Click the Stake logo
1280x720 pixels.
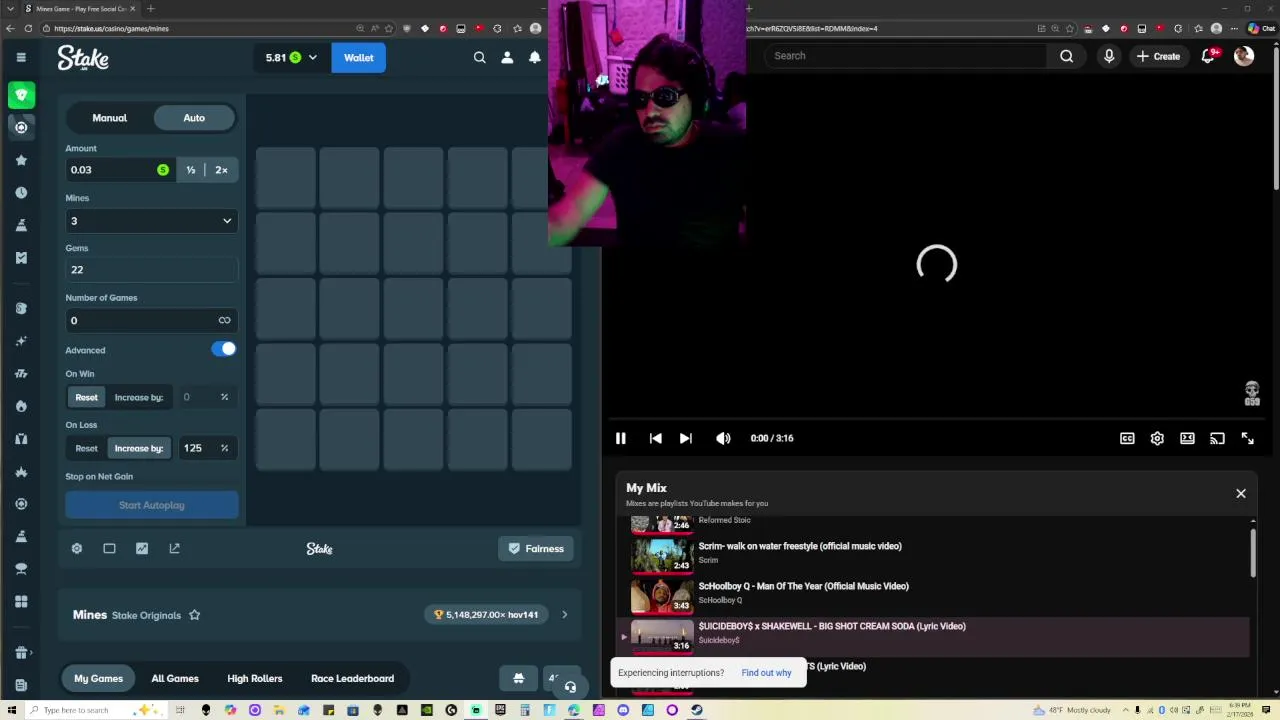point(83,58)
